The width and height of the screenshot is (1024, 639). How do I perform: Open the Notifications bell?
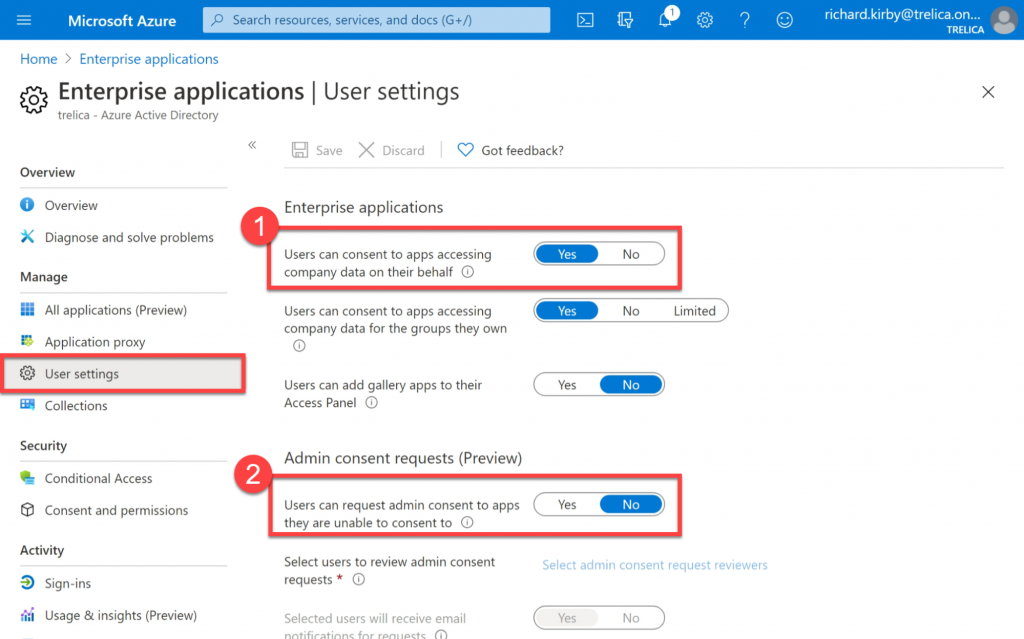665,19
